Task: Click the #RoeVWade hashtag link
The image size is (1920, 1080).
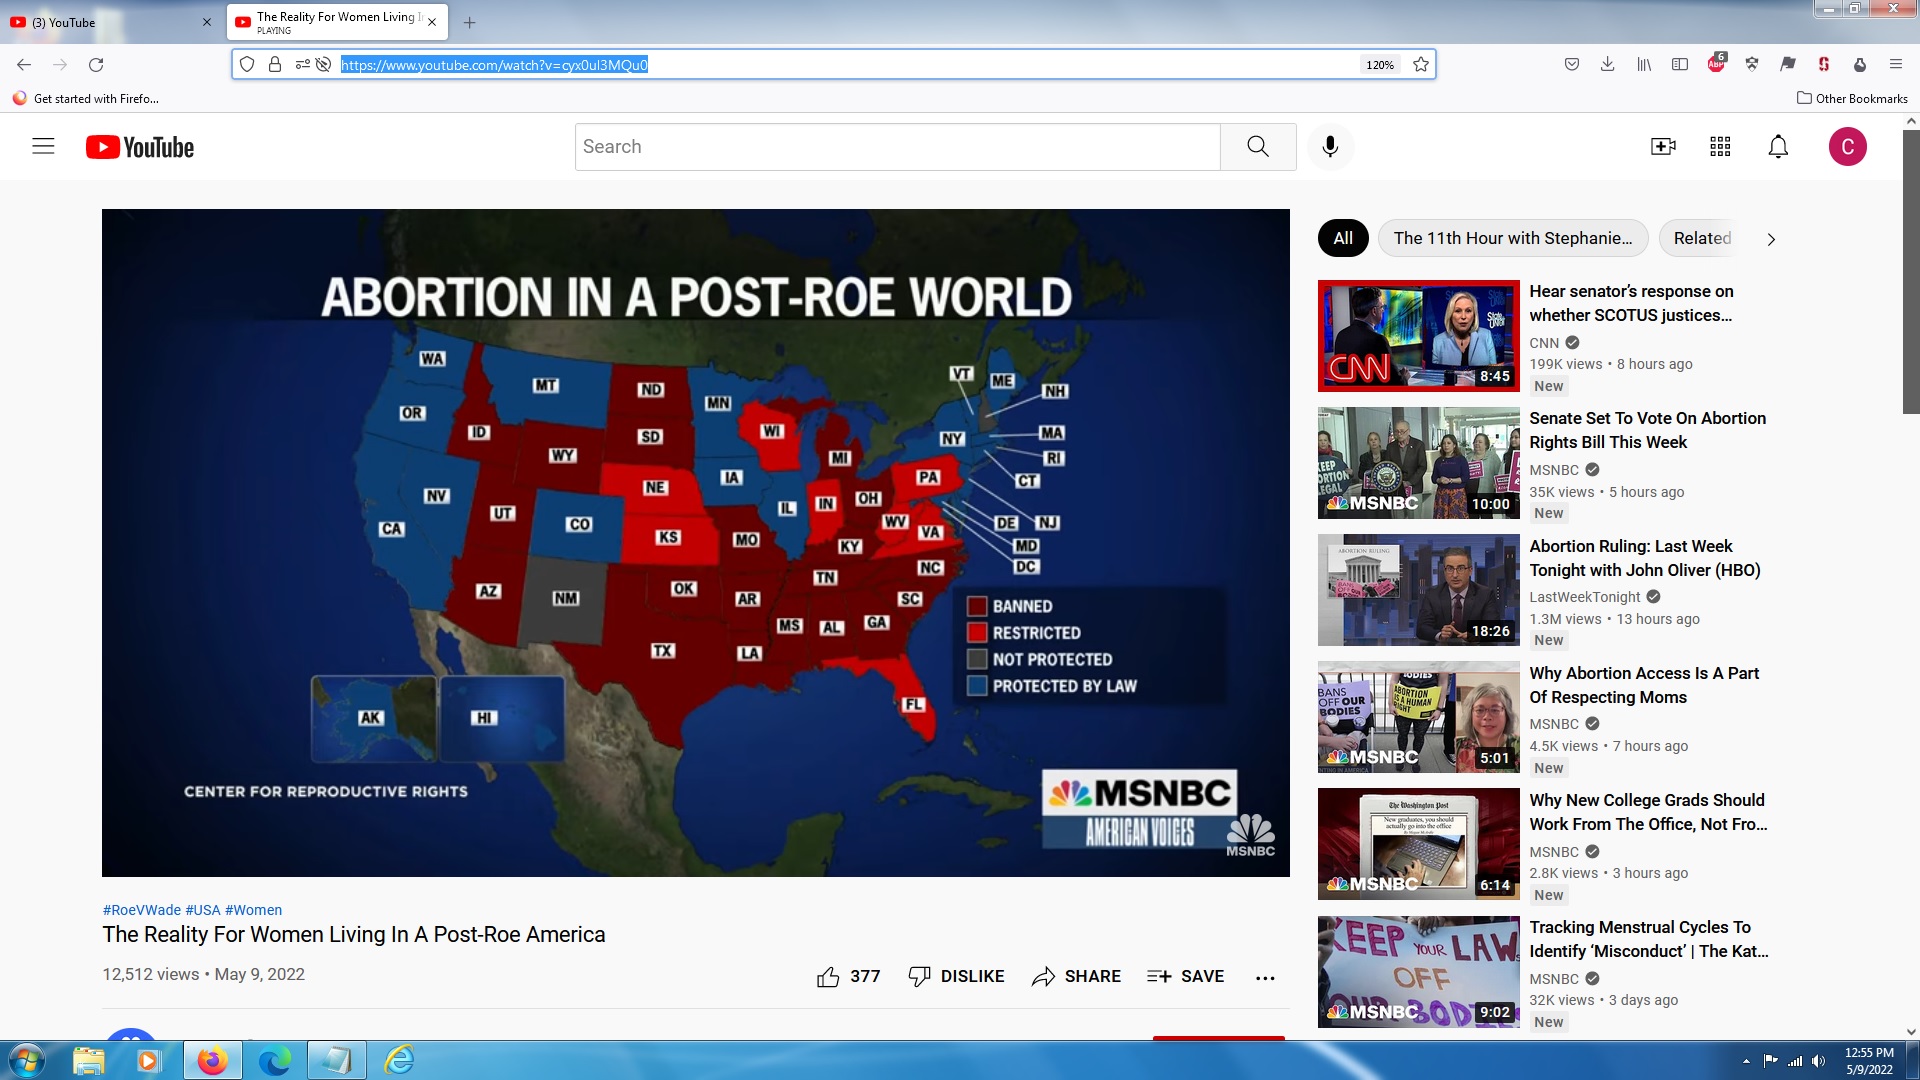Action: (141, 910)
